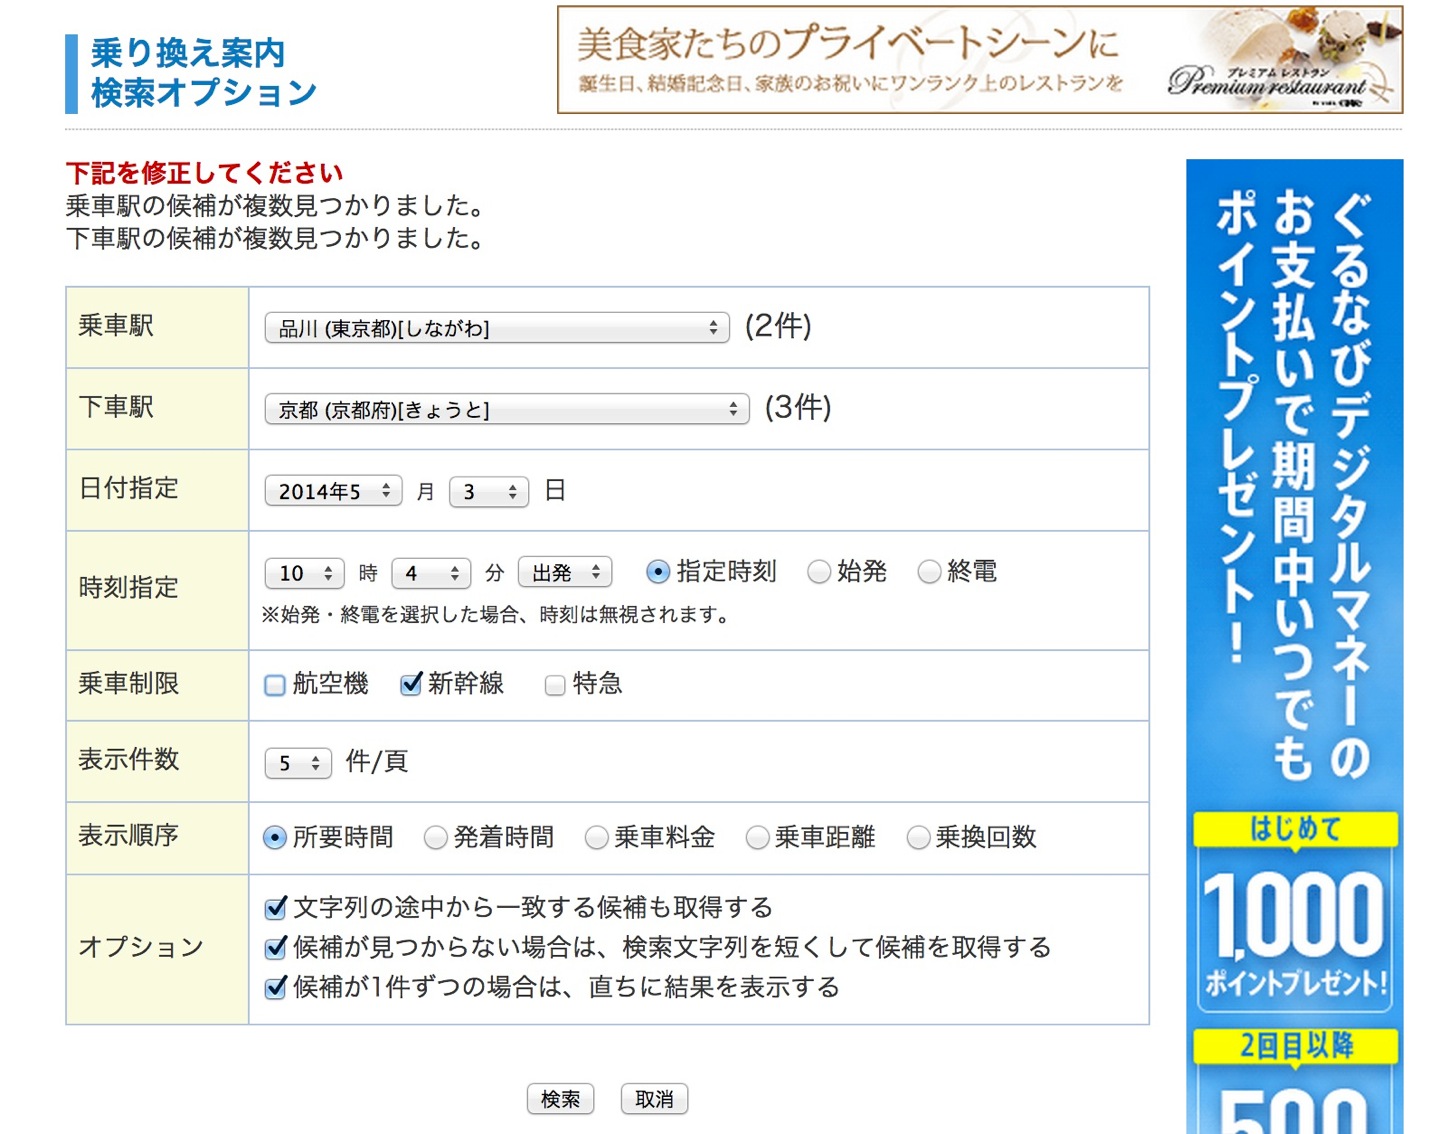Select 所要時間 sort order radio

275,838
